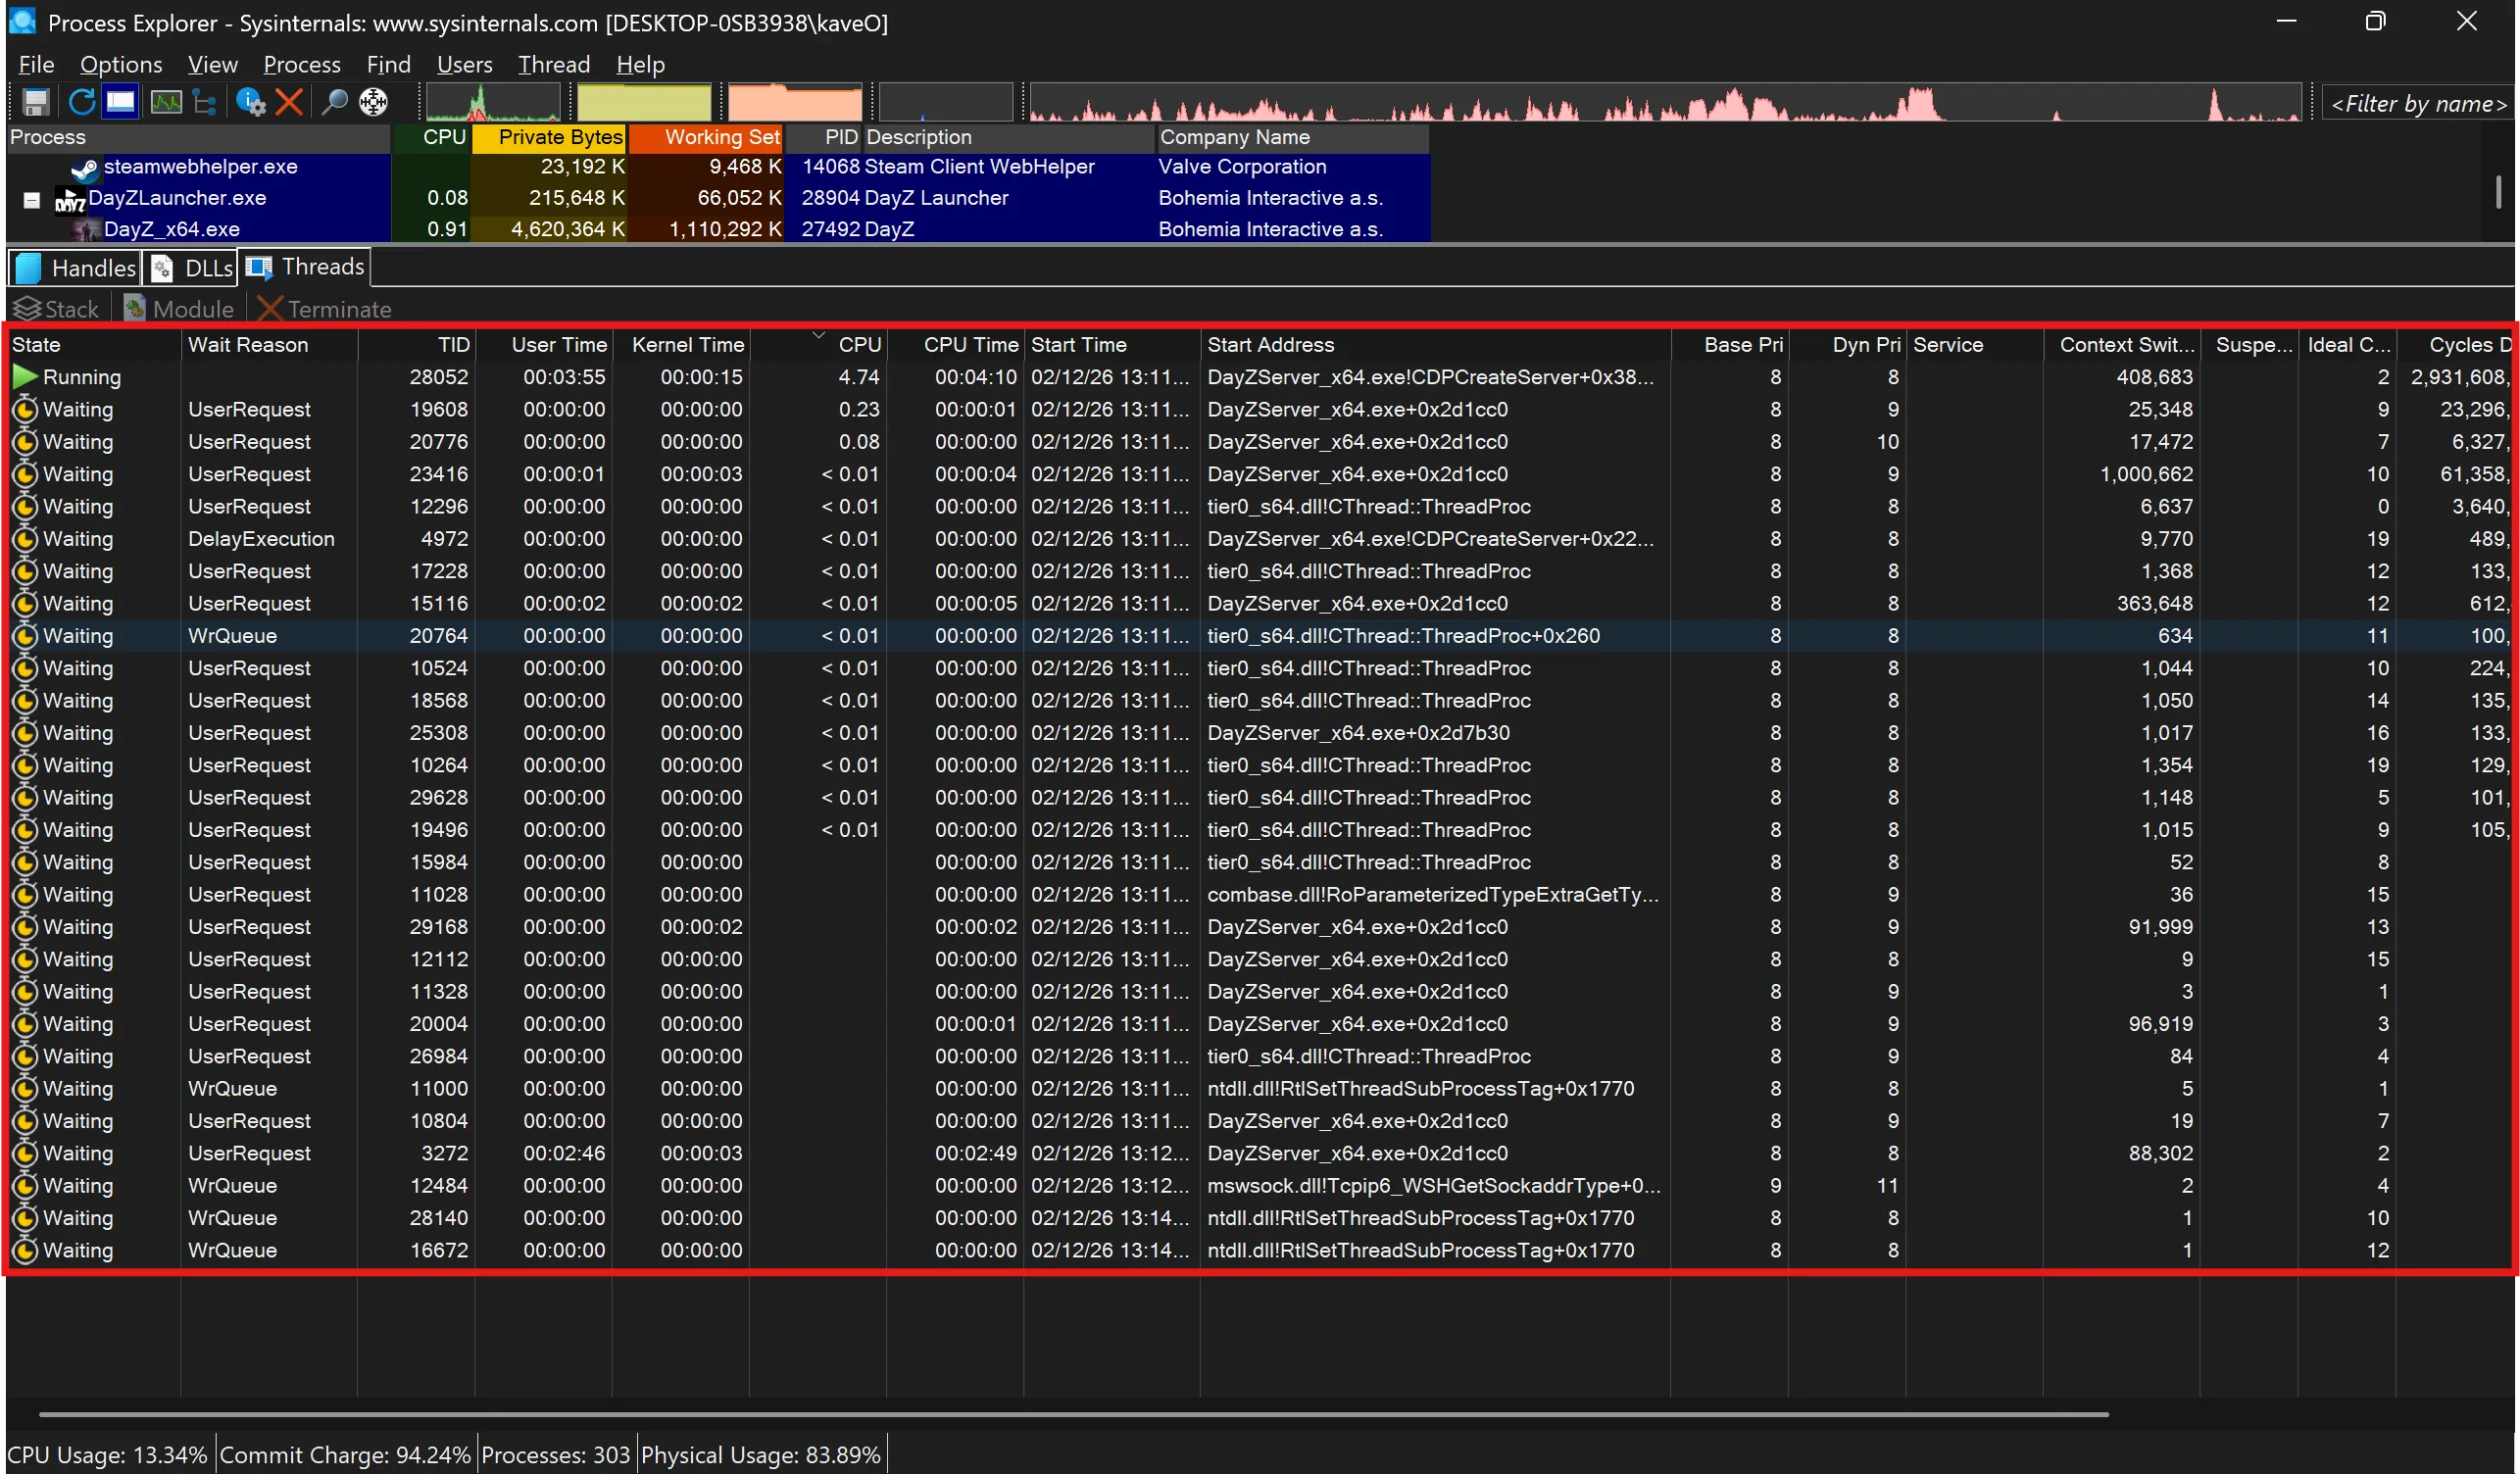Click the yellow commit history graph
Image resolution: width=2520 pixels, height=1474 pixels.
[x=644, y=102]
